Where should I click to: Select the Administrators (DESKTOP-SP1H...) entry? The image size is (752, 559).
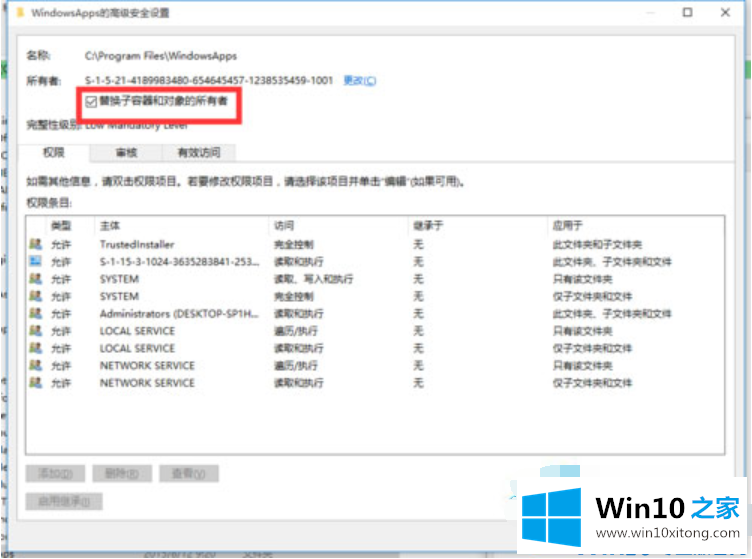pyautogui.click(x=179, y=314)
